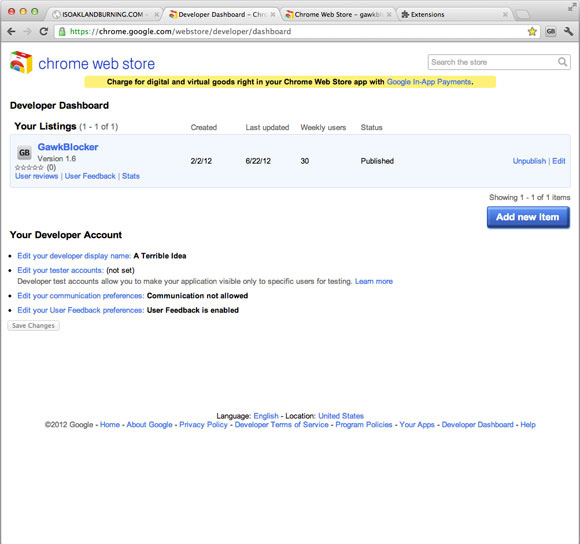Viewport: 580px width, 544px height.
Task: Toggle fullscreen arrows at window corner
Action: click(571, 7)
